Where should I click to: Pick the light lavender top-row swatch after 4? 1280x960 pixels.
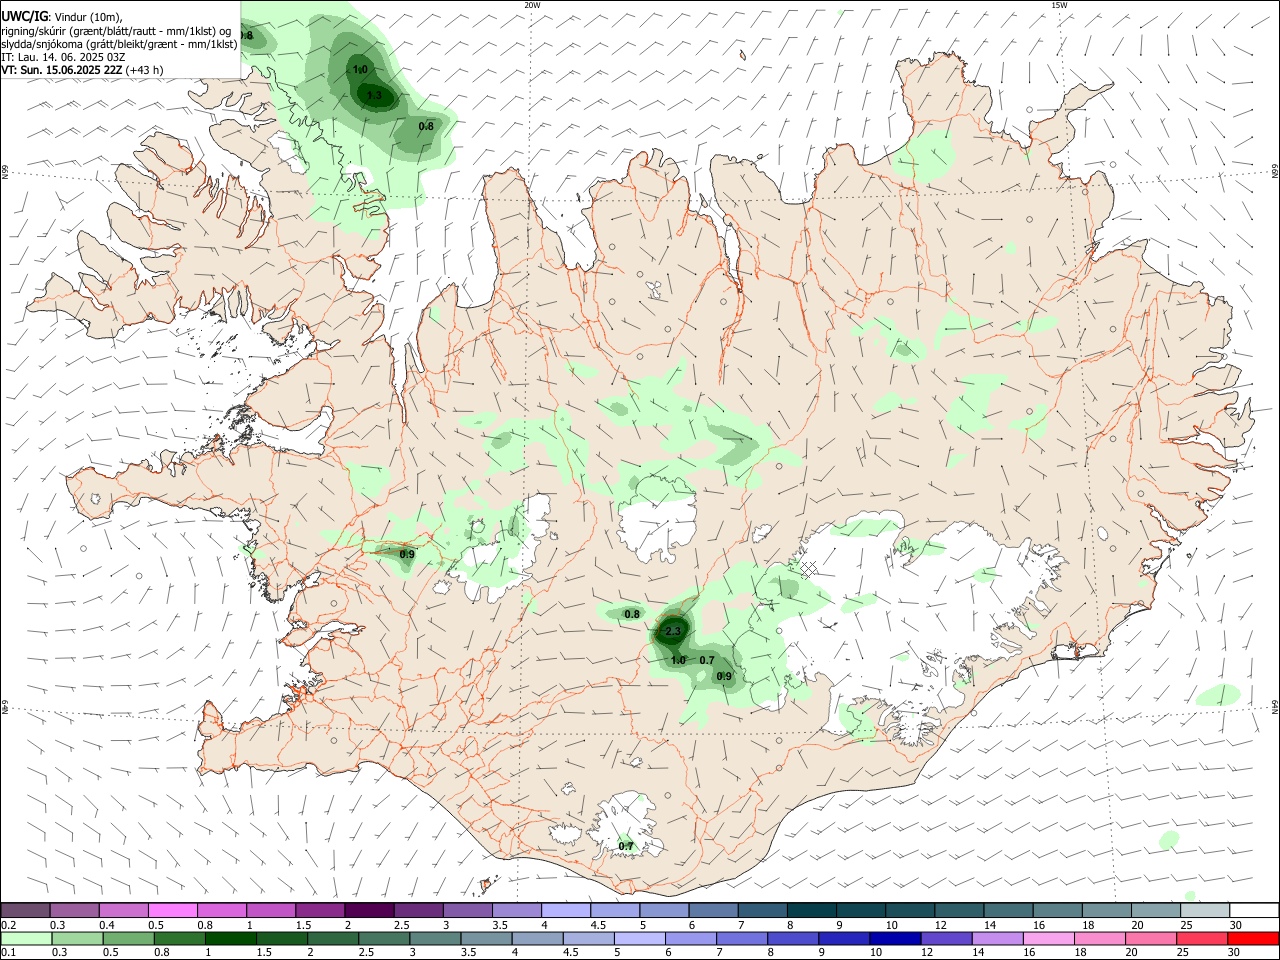pyautogui.click(x=564, y=910)
